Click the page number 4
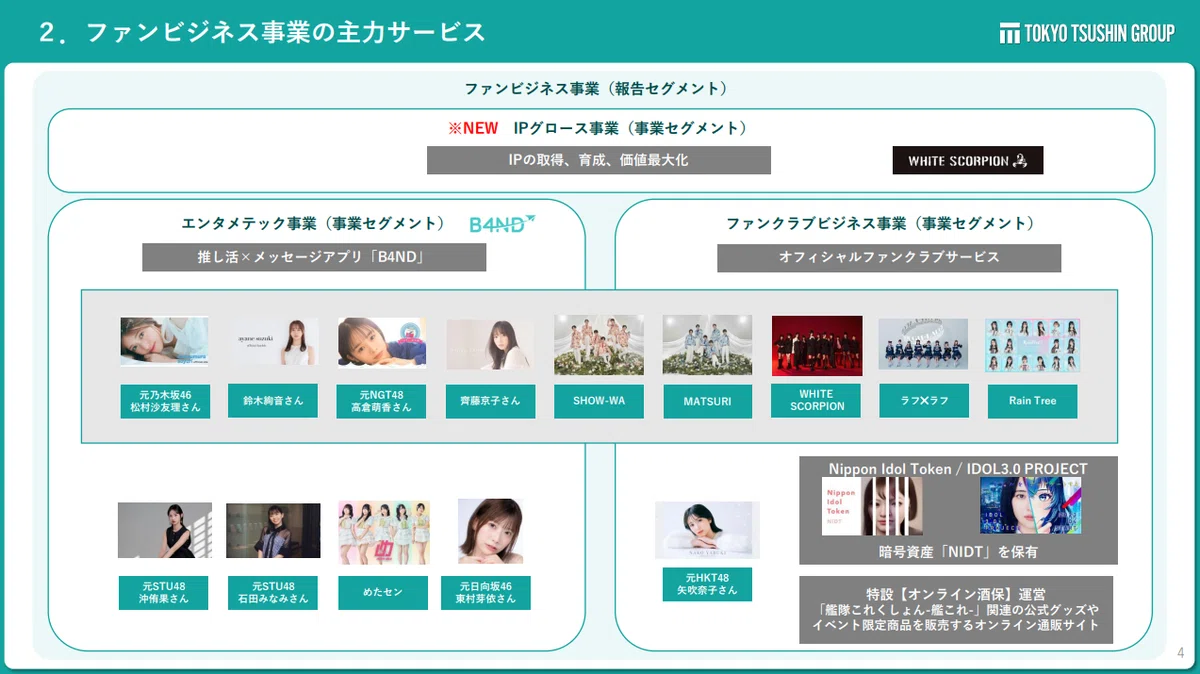The height and width of the screenshot is (674, 1200). pyautogui.click(x=1181, y=653)
